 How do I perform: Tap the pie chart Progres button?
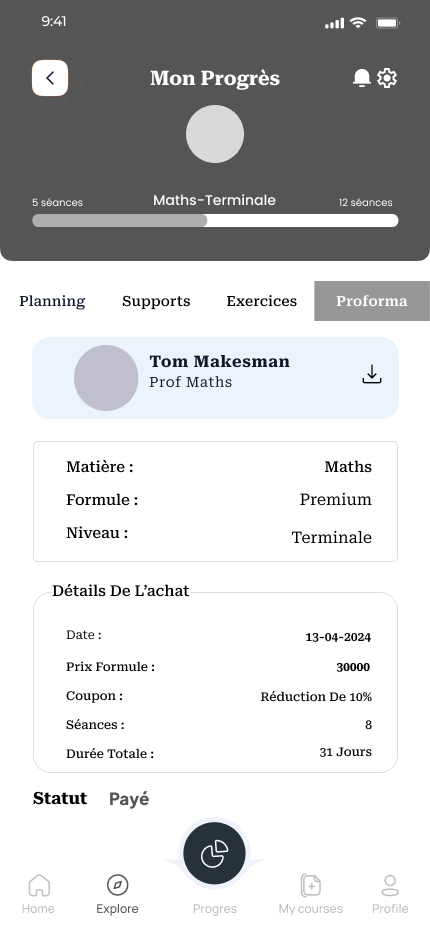click(214, 854)
